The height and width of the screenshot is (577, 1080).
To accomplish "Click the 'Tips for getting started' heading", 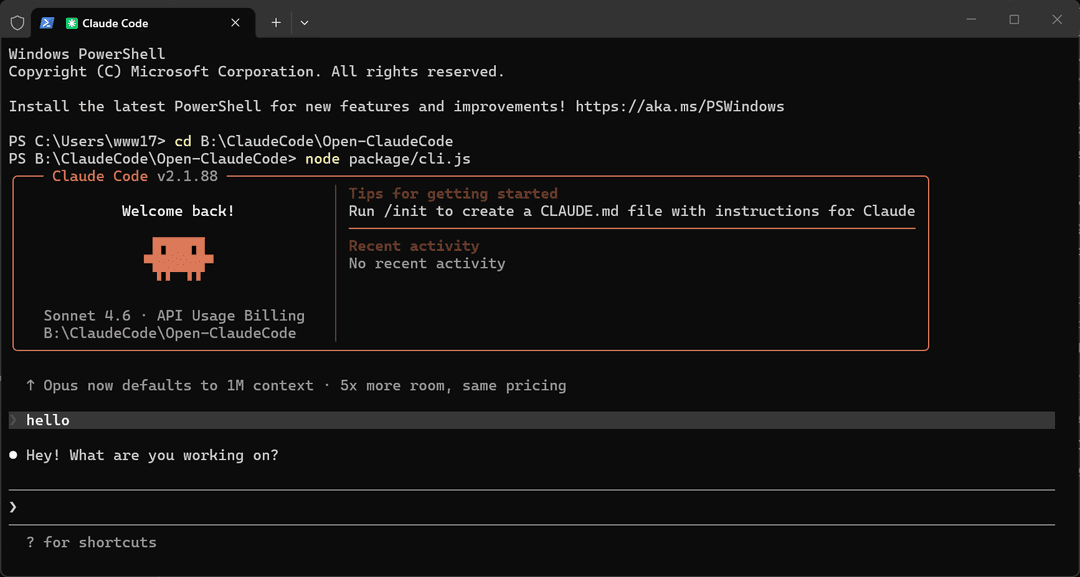I will click(x=453, y=193).
